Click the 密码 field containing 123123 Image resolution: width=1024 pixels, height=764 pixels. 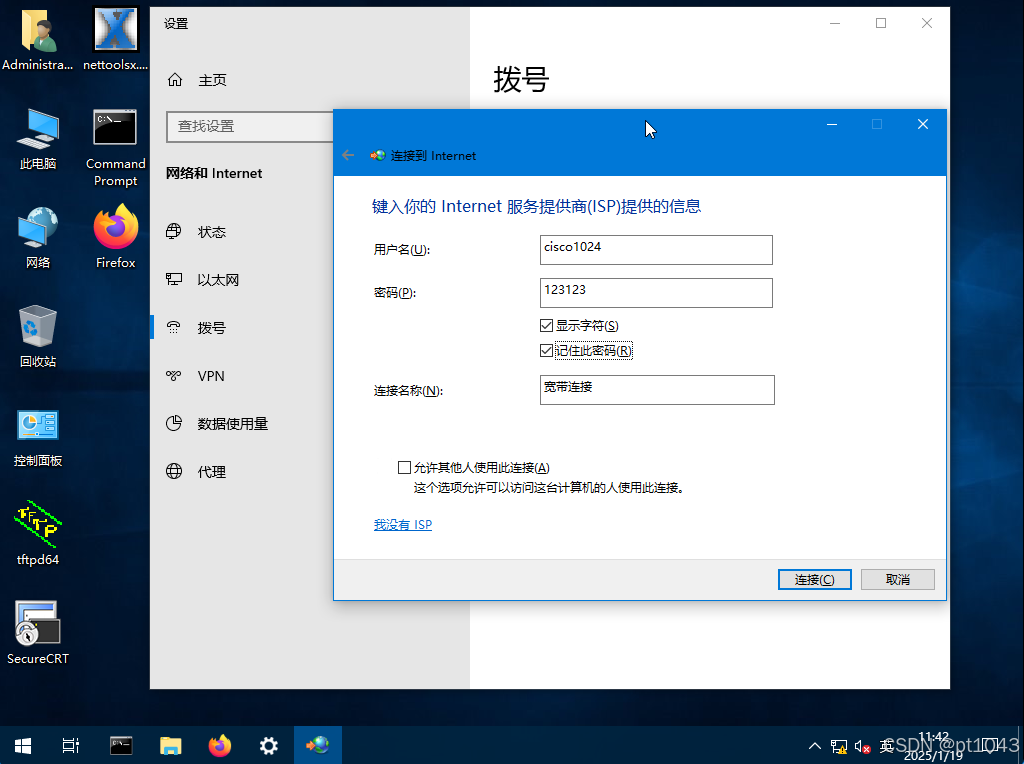(656, 293)
